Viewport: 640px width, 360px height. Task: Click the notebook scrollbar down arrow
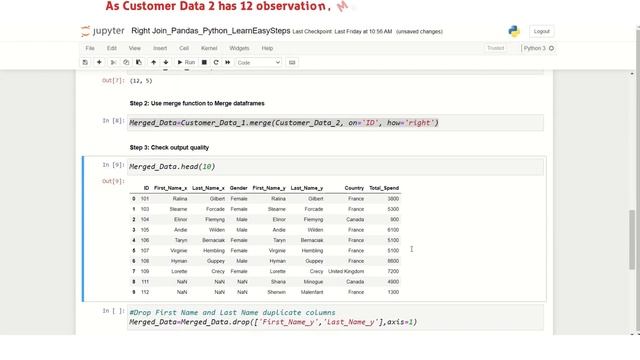click(x=632, y=334)
